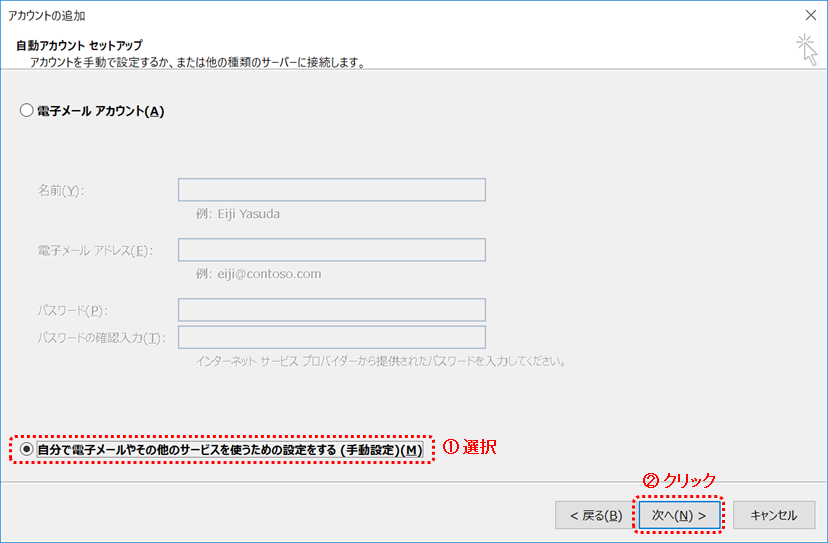The width and height of the screenshot is (828, 543).
Task: Go back with the 戻る(B) button
Action: (596, 515)
